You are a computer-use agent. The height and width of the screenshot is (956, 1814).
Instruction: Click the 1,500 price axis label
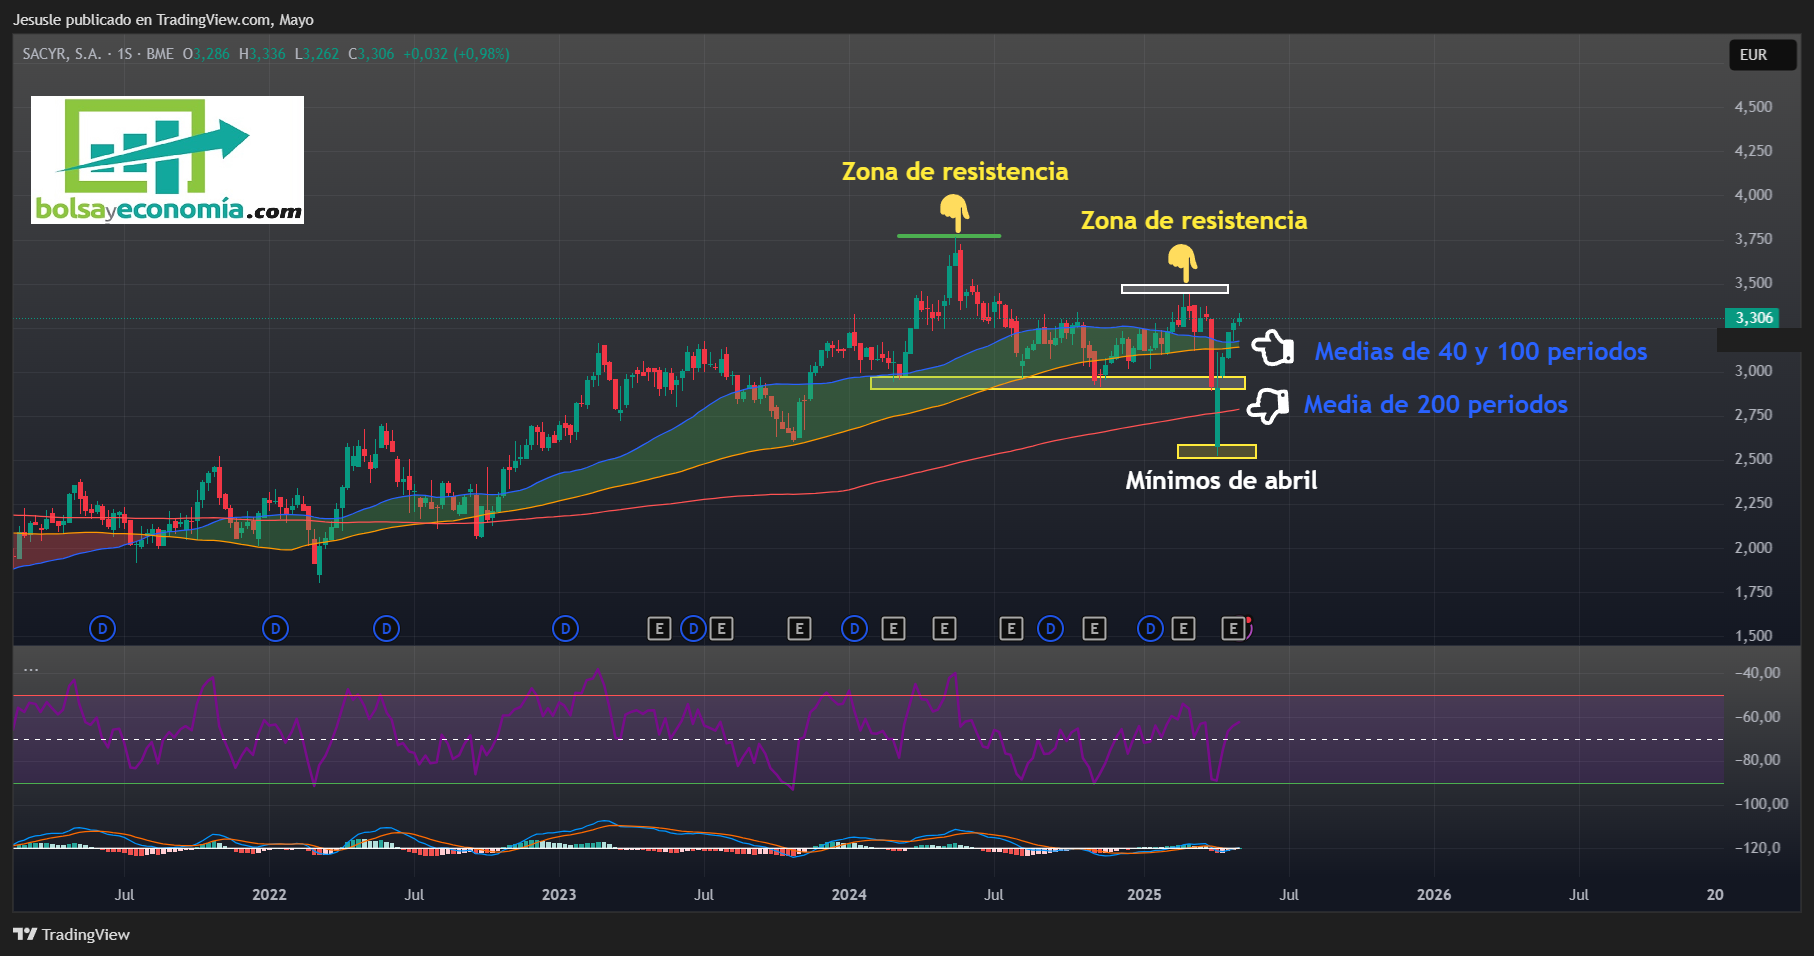tap(1753, 635)
